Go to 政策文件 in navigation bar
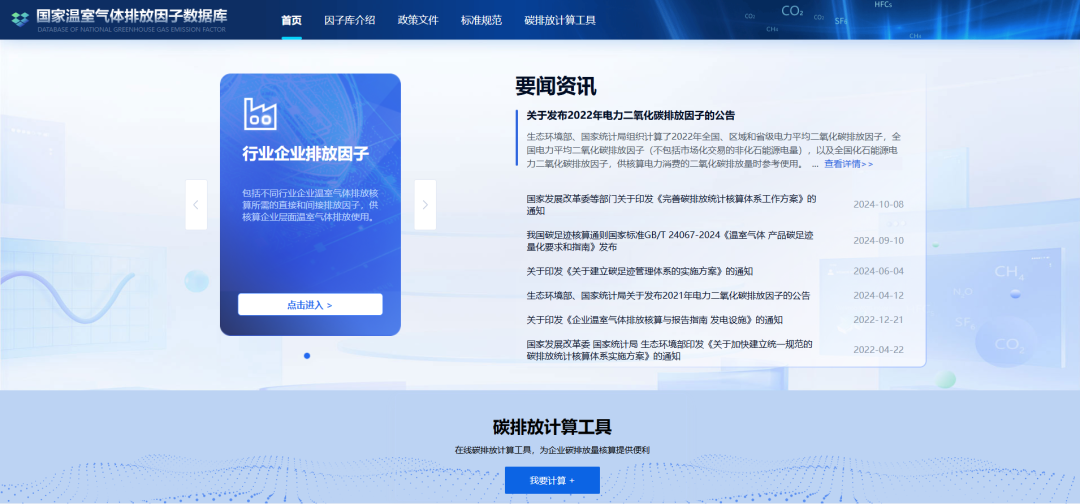Image resolution: width=1080 pixels, height=504 pixels. [418, 20]
